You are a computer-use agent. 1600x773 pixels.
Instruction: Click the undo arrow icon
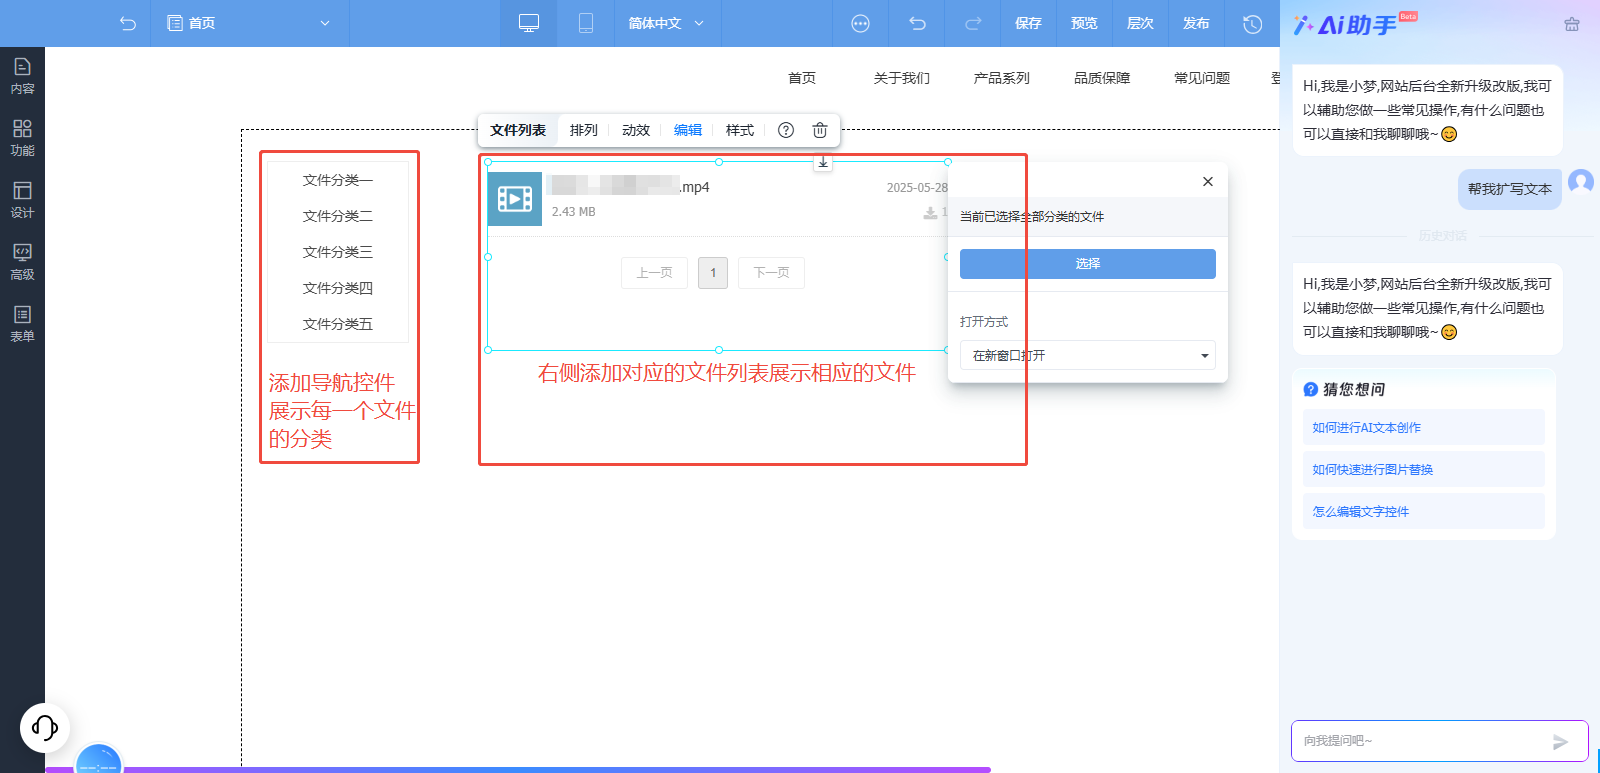(917, 23)
